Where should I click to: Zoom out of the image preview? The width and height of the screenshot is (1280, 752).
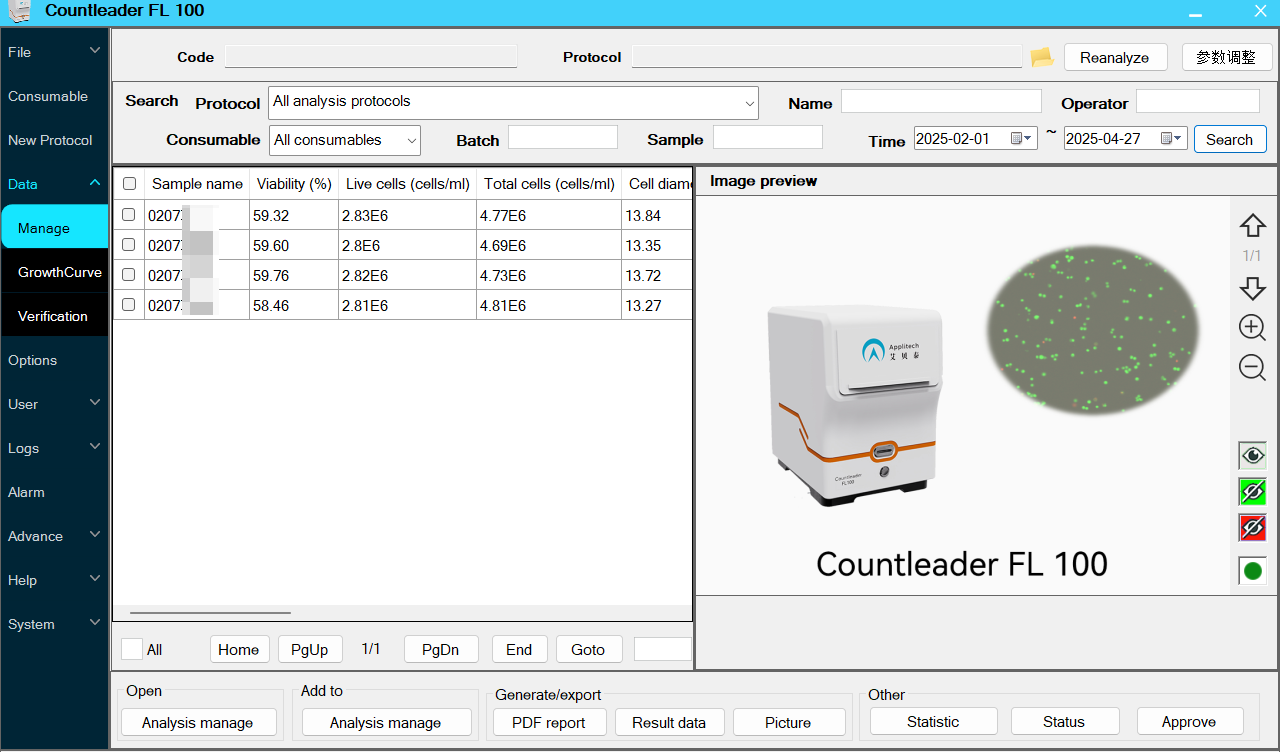(x=1252, y=367)
